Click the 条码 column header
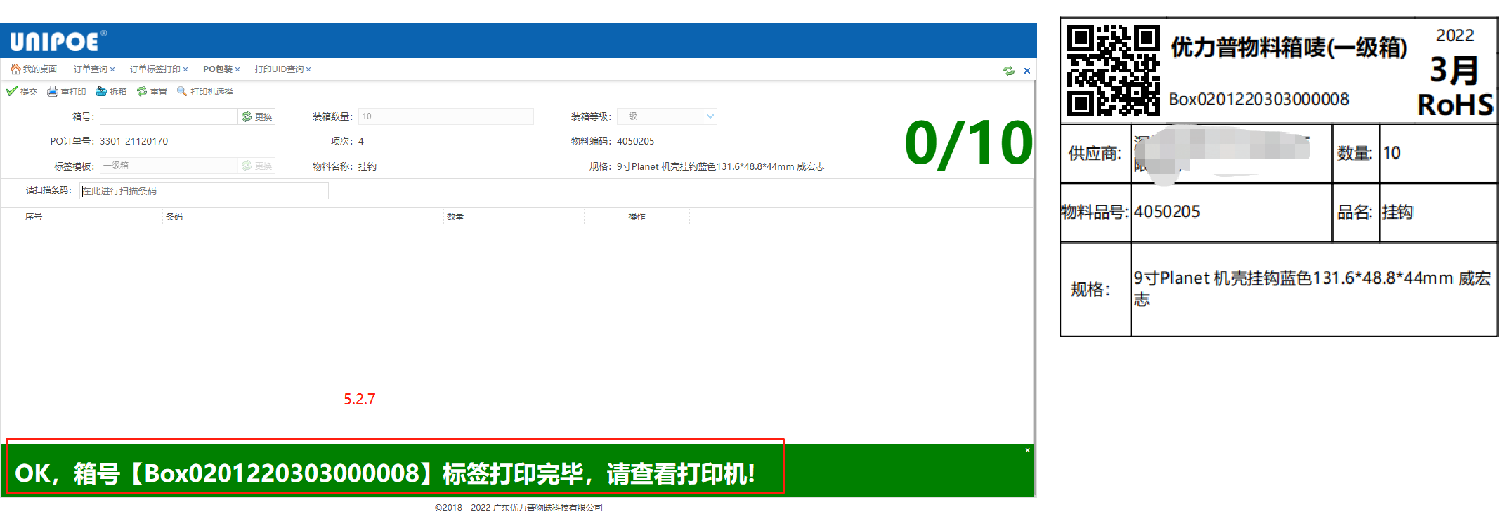Screen dimensions: 1510x519 [x=174, y=216]
